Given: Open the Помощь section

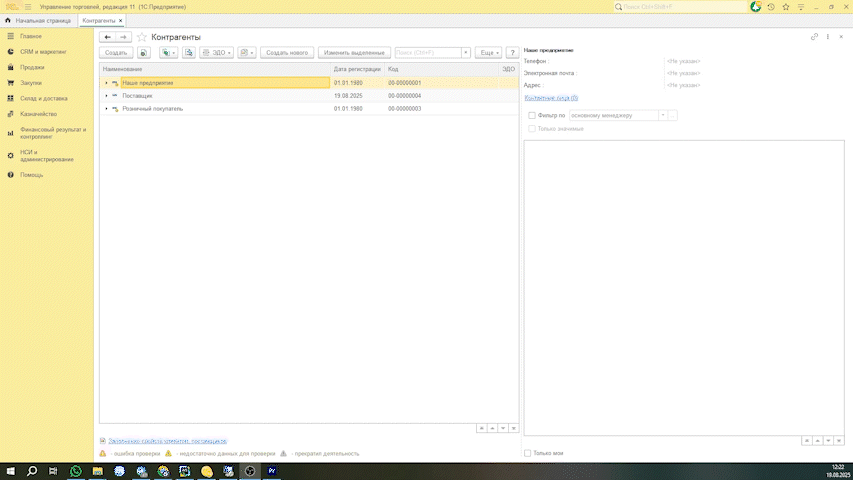Looking at the screenshot, I should click(32, 175).
